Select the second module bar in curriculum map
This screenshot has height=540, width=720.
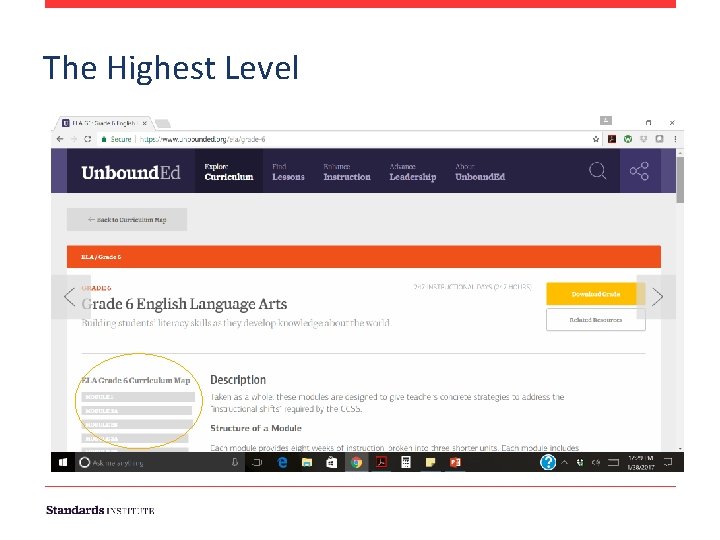(x=137, y=411)
